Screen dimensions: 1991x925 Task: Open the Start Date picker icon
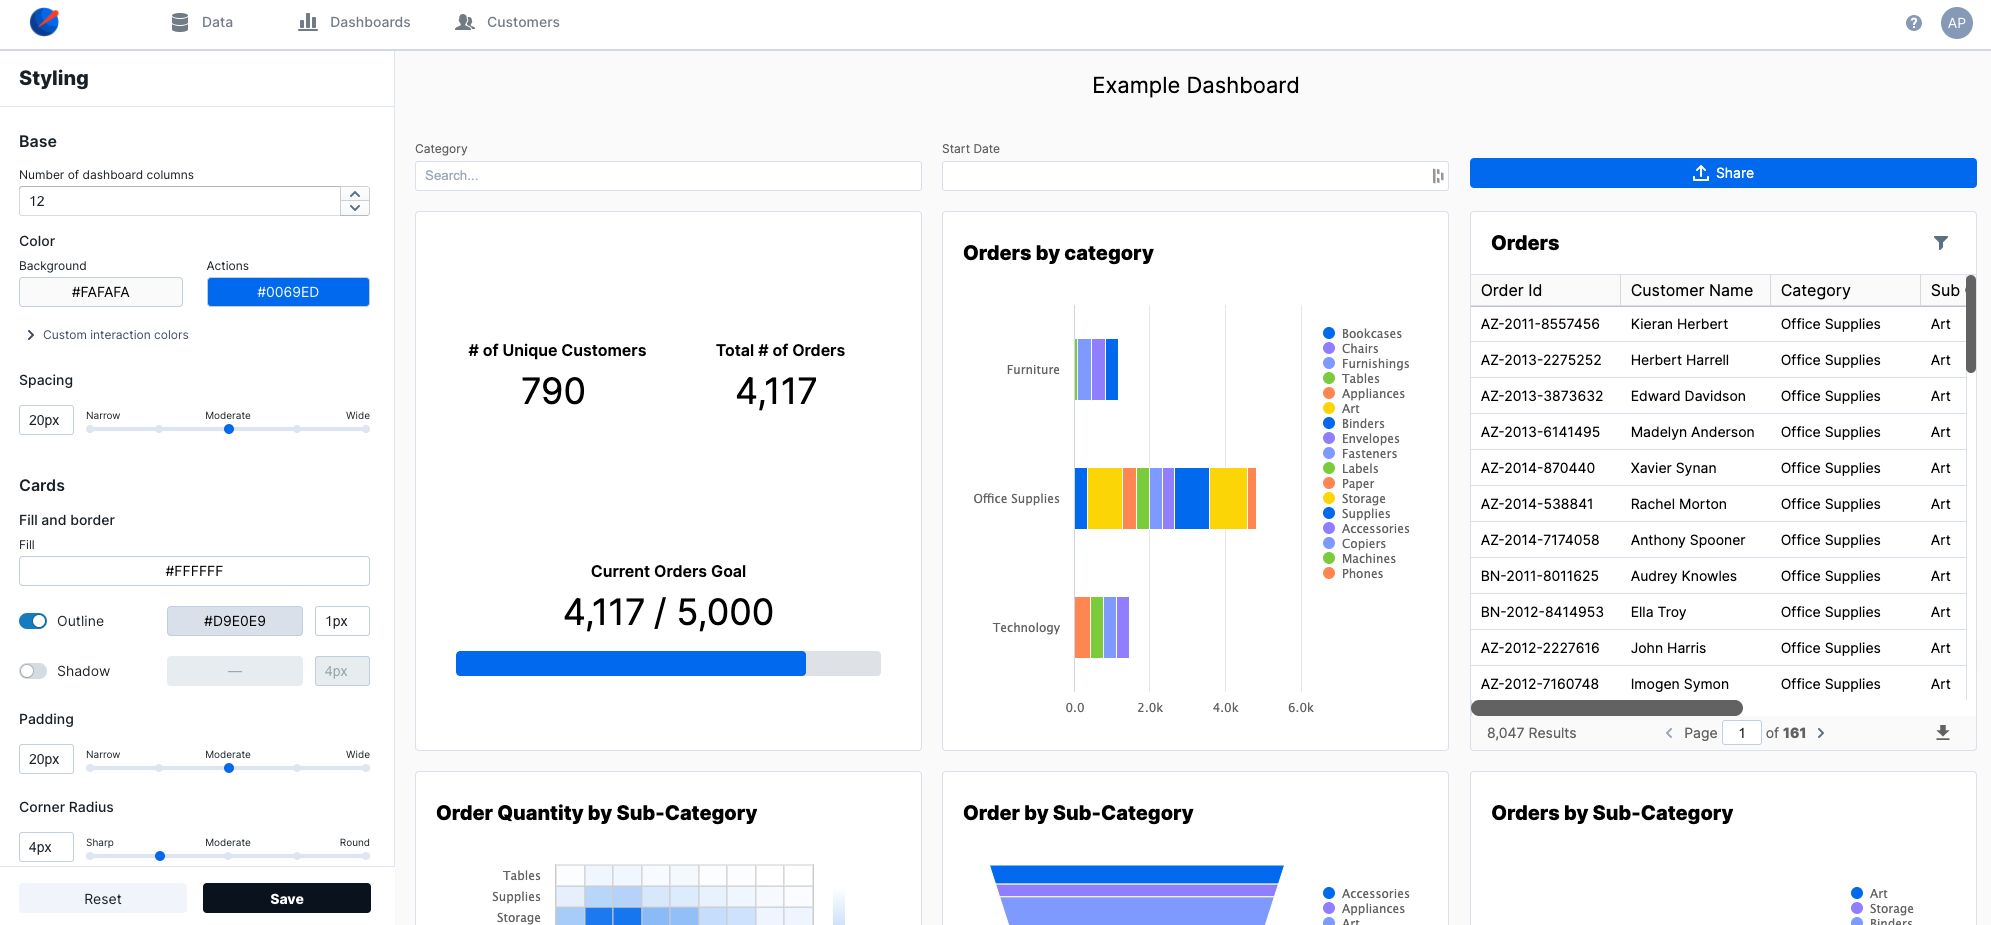(1437, 176)
